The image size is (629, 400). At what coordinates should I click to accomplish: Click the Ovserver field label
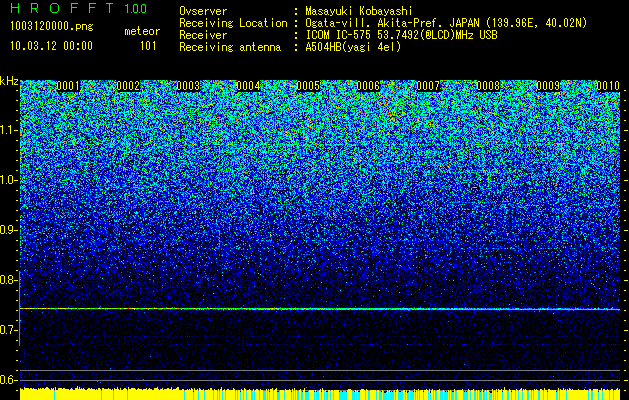(x=203, y=11)
